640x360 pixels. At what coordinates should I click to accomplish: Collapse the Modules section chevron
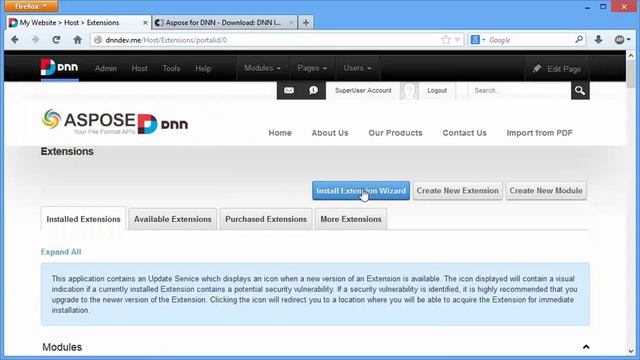point(586,347)
